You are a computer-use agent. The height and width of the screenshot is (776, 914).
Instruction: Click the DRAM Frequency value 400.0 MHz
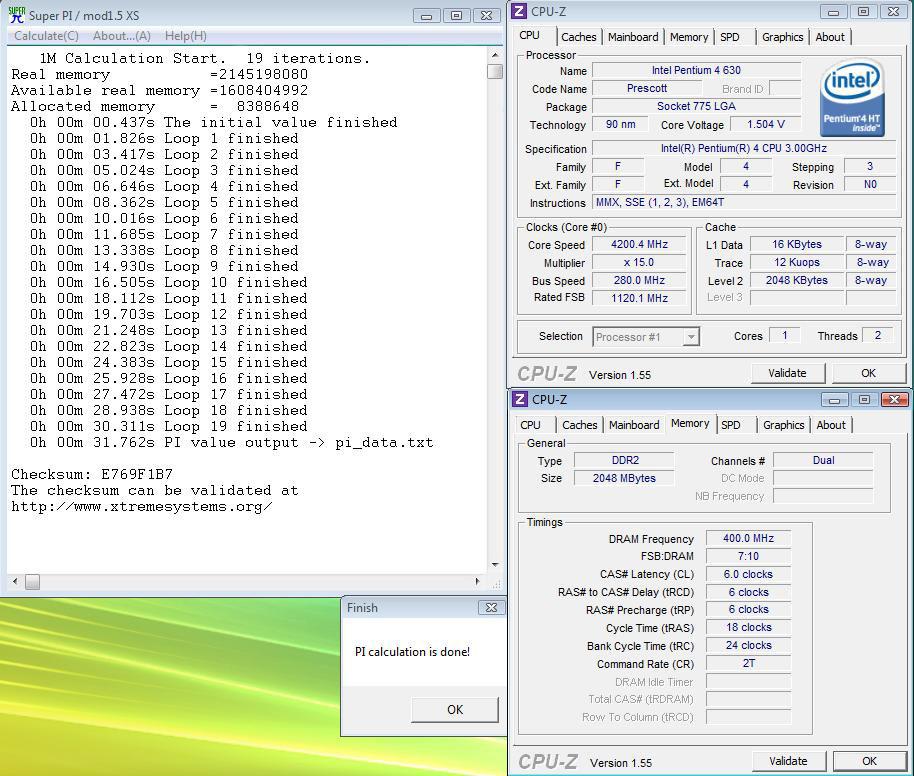tap(748, 538)
